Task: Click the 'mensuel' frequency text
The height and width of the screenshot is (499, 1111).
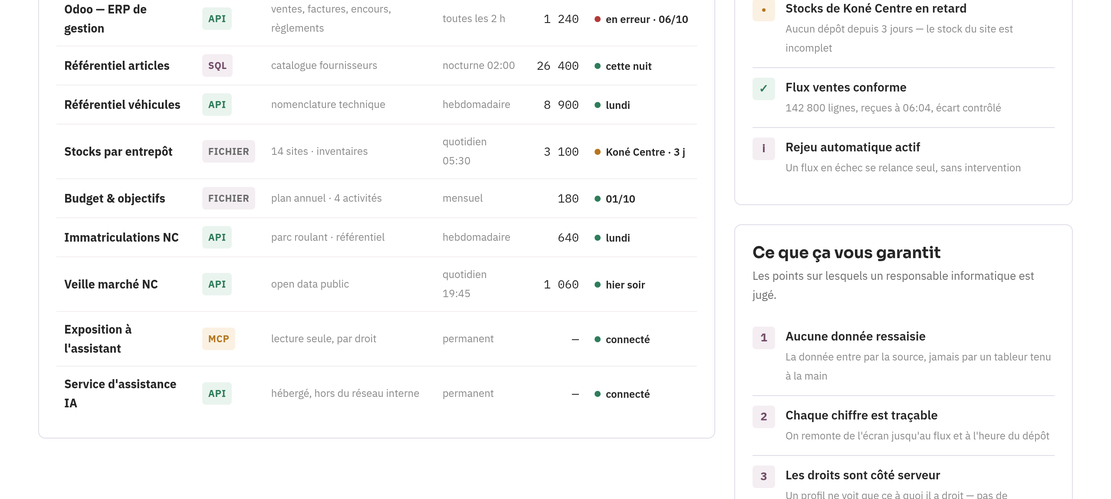Action: click(463, 198)
